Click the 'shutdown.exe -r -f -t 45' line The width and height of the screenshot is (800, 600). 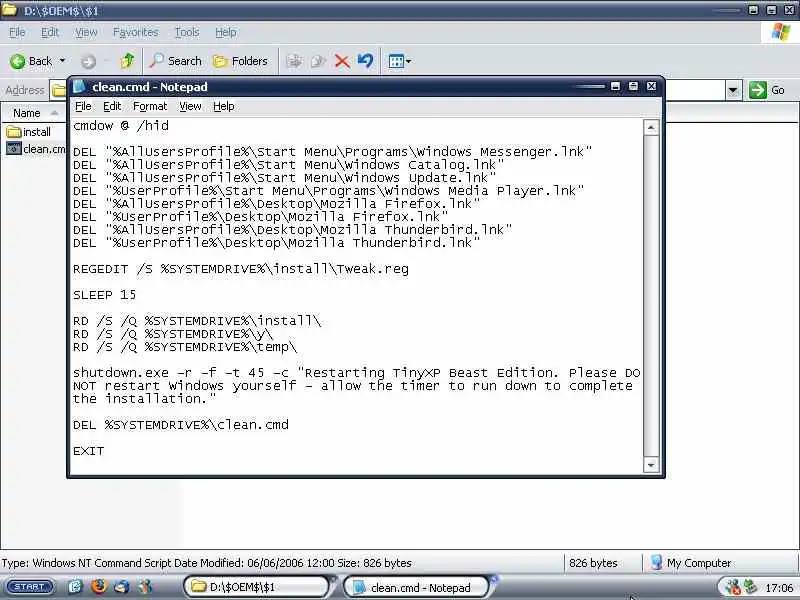point(357,373)
